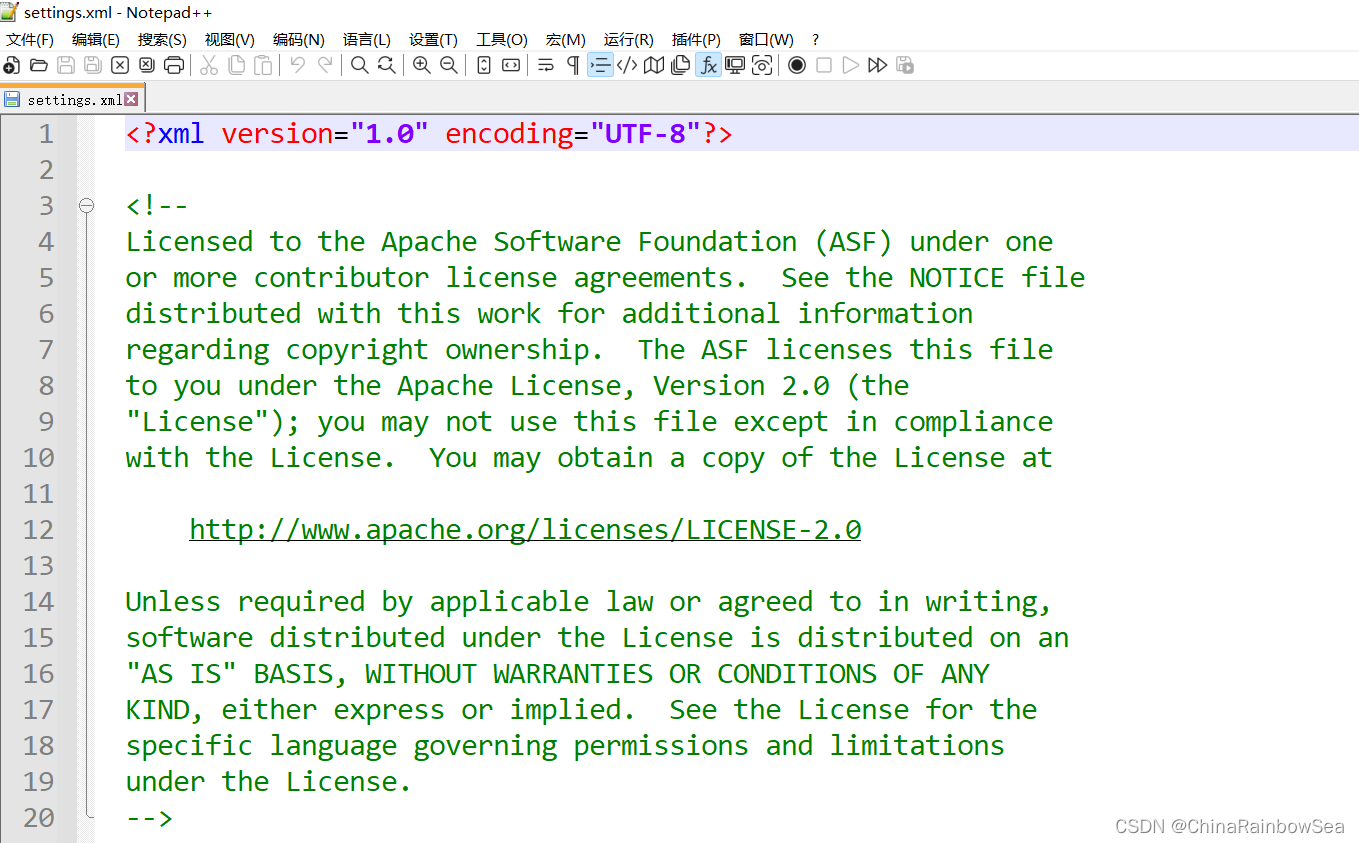Open the 宏(M) menu
This screenshot has width=1359, height=843.
(x=566, y=40)
